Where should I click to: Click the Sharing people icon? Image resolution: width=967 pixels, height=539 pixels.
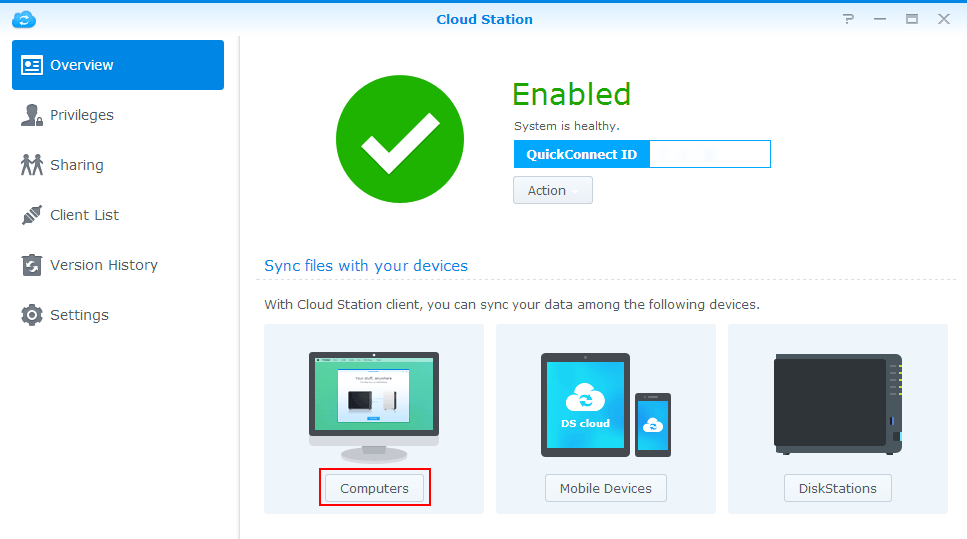pyautogui.click(x=31, y=165)
